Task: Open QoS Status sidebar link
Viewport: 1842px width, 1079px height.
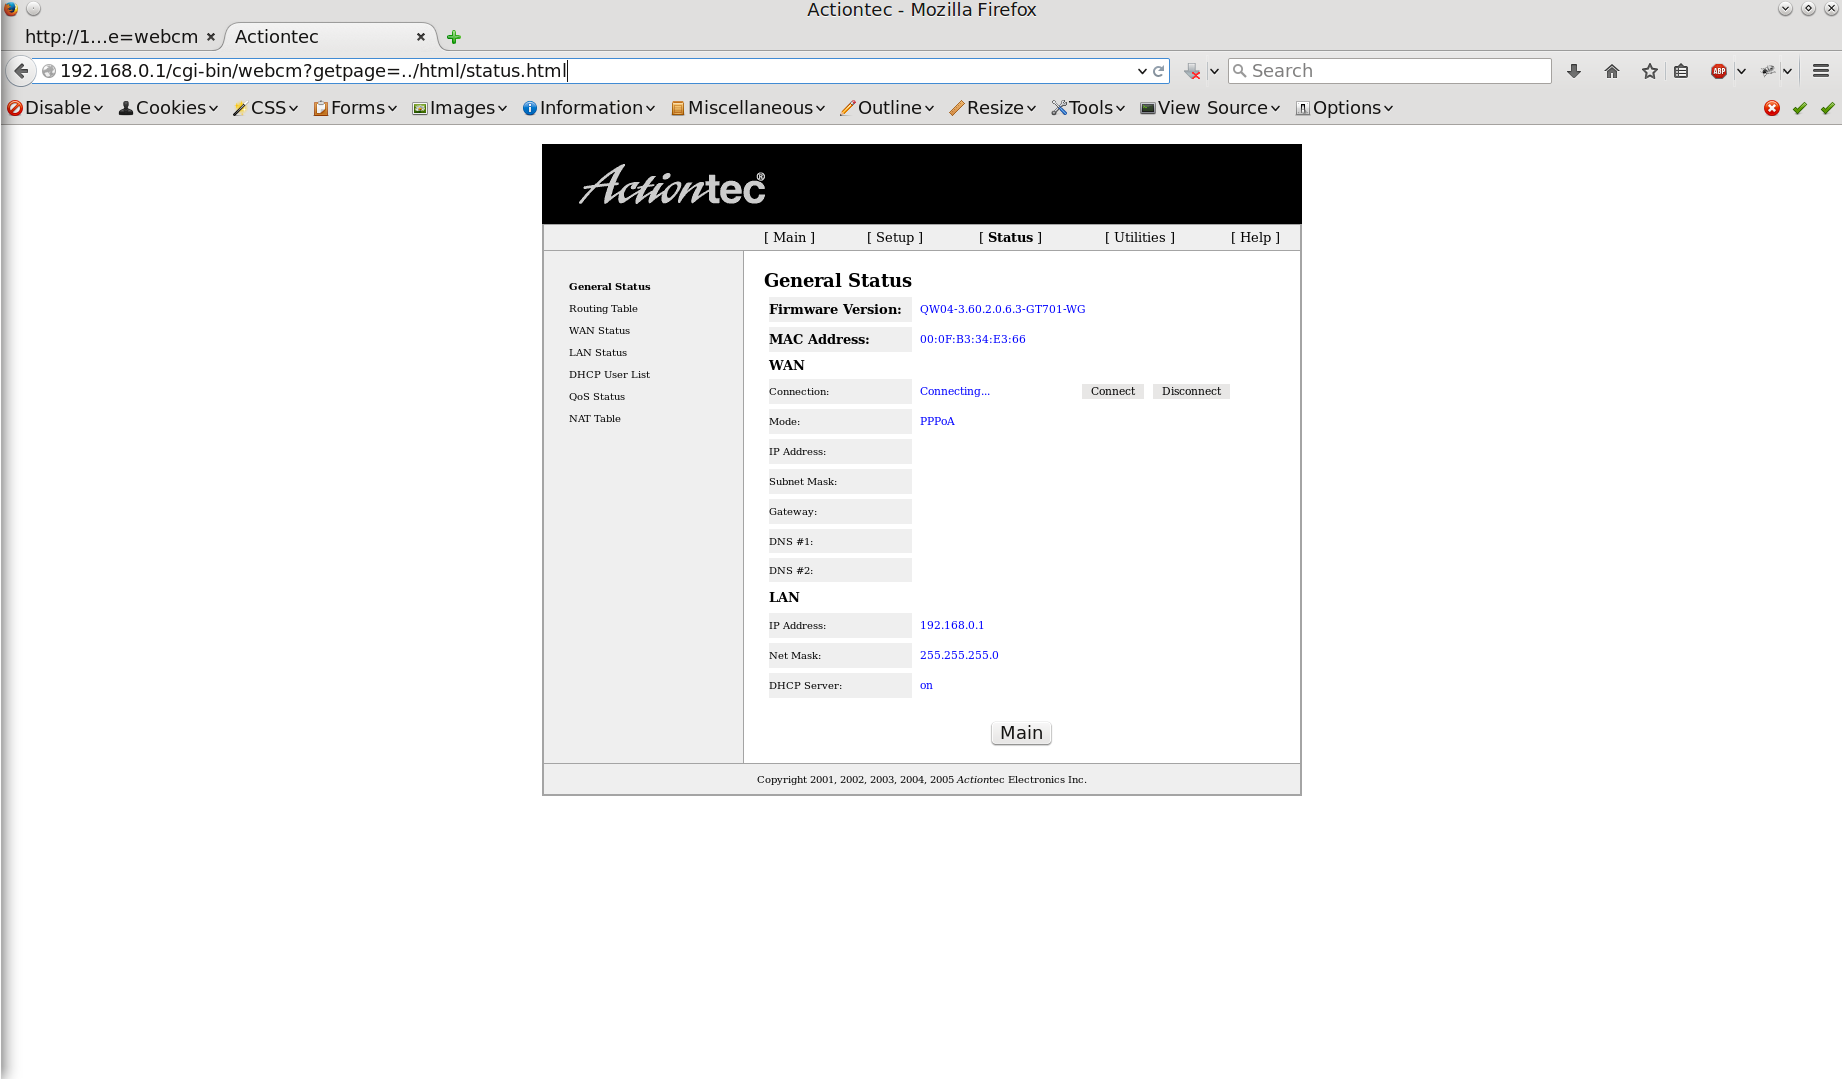Action: coord(597,396)
